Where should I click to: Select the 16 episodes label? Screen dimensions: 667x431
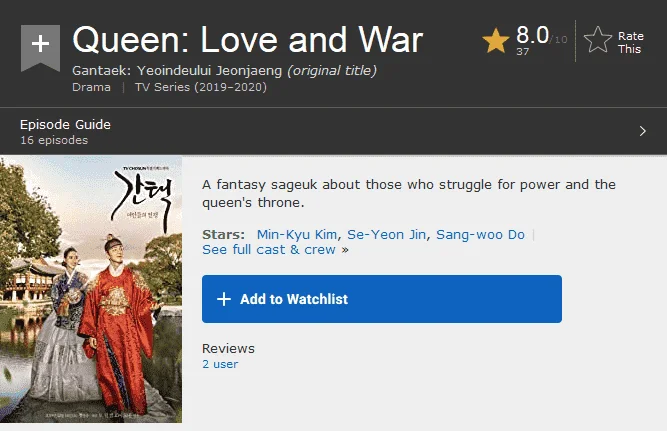(x=54, y=140)
